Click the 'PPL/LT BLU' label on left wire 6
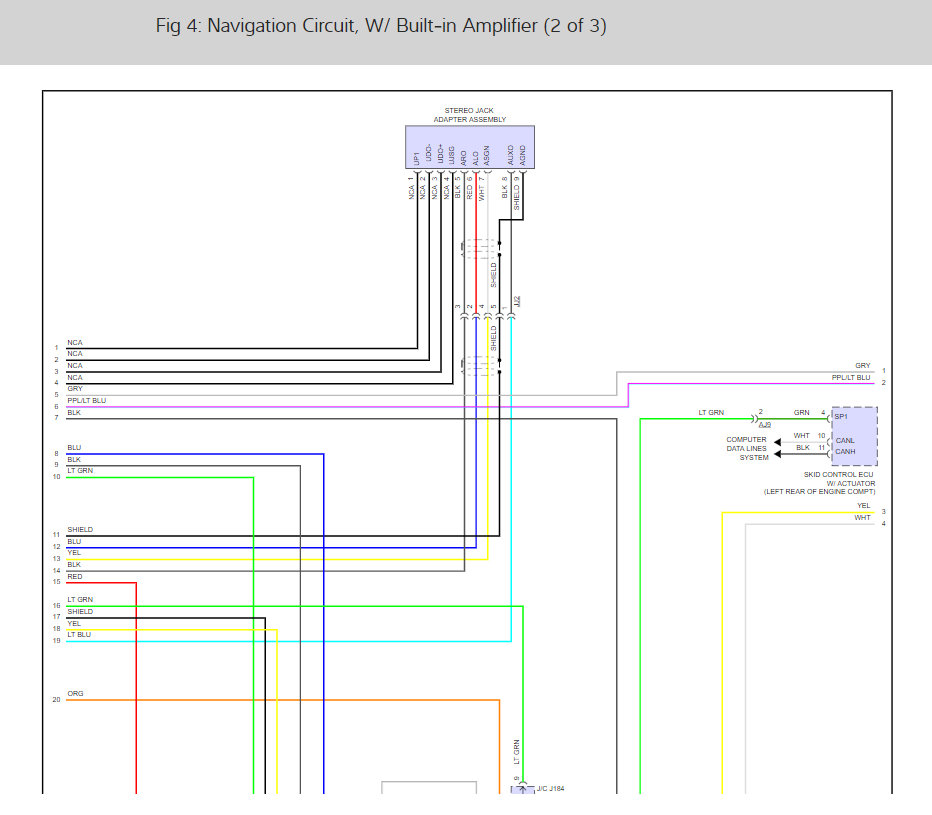Screen dimensions: 932x815 point(87,401)
